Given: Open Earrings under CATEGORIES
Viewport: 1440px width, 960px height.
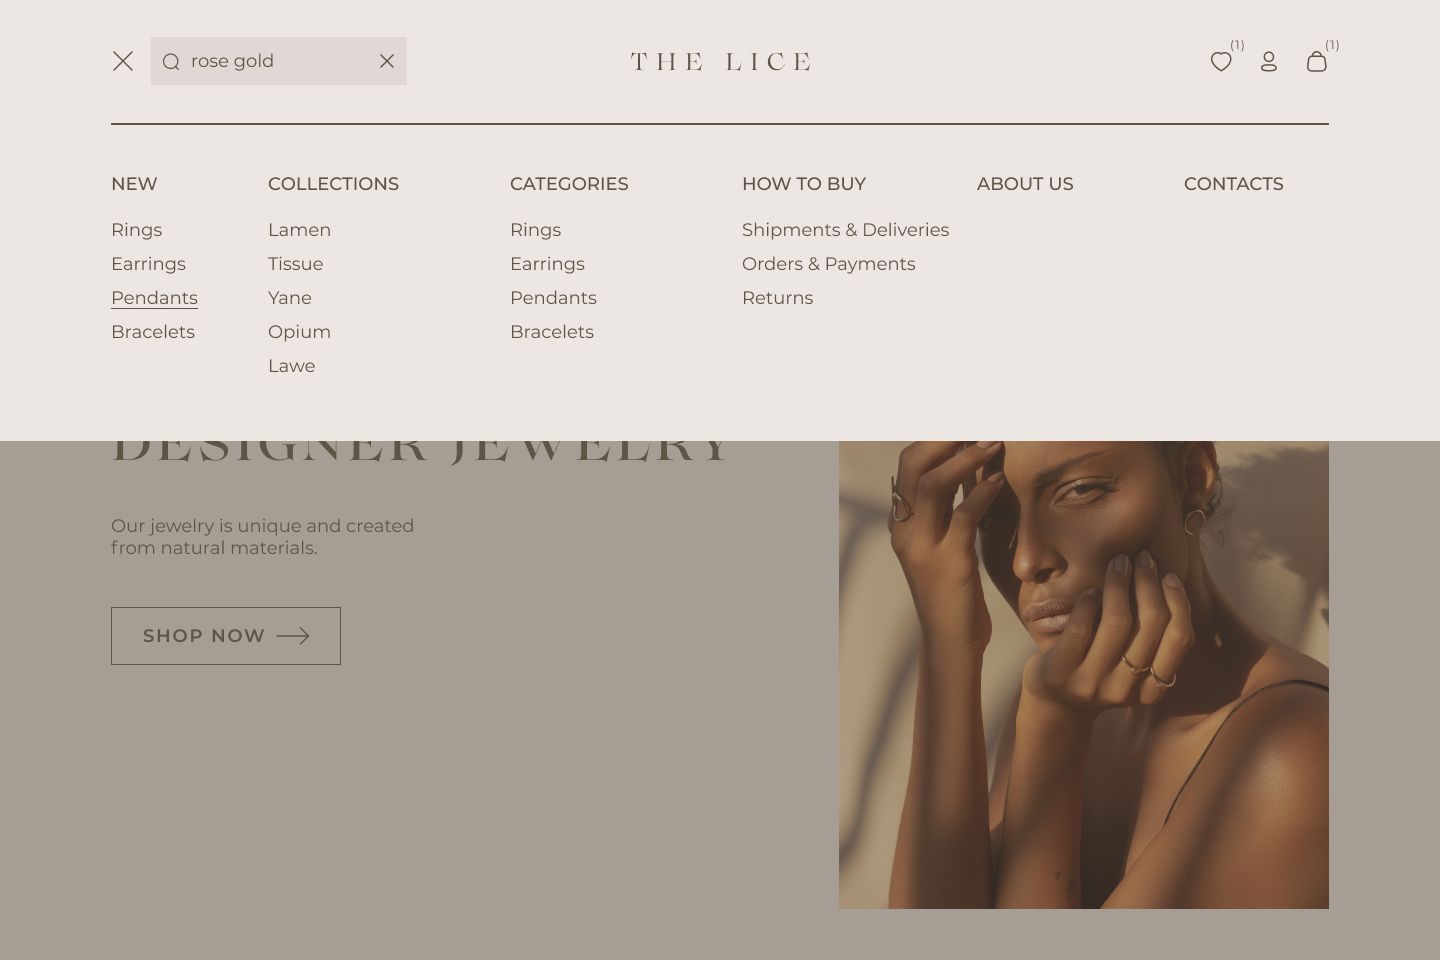Looking at the screenshot, I should point(547,264).
